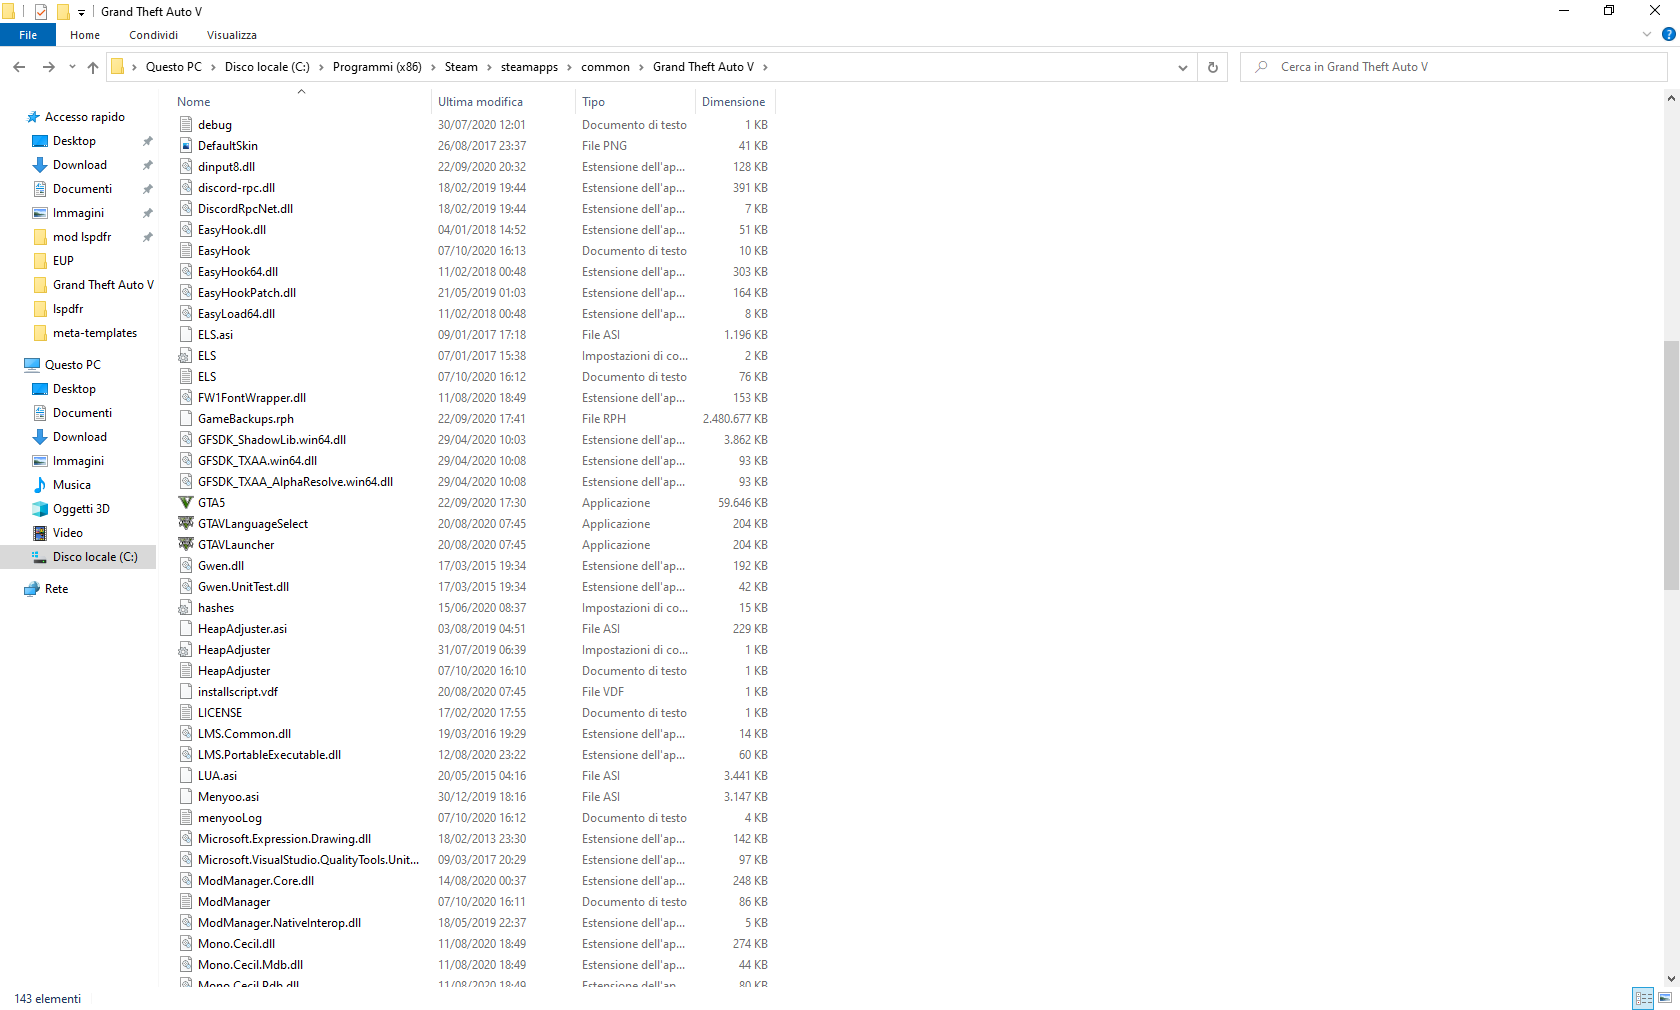Click the New folder quick access icon

(x=63, y=12)
